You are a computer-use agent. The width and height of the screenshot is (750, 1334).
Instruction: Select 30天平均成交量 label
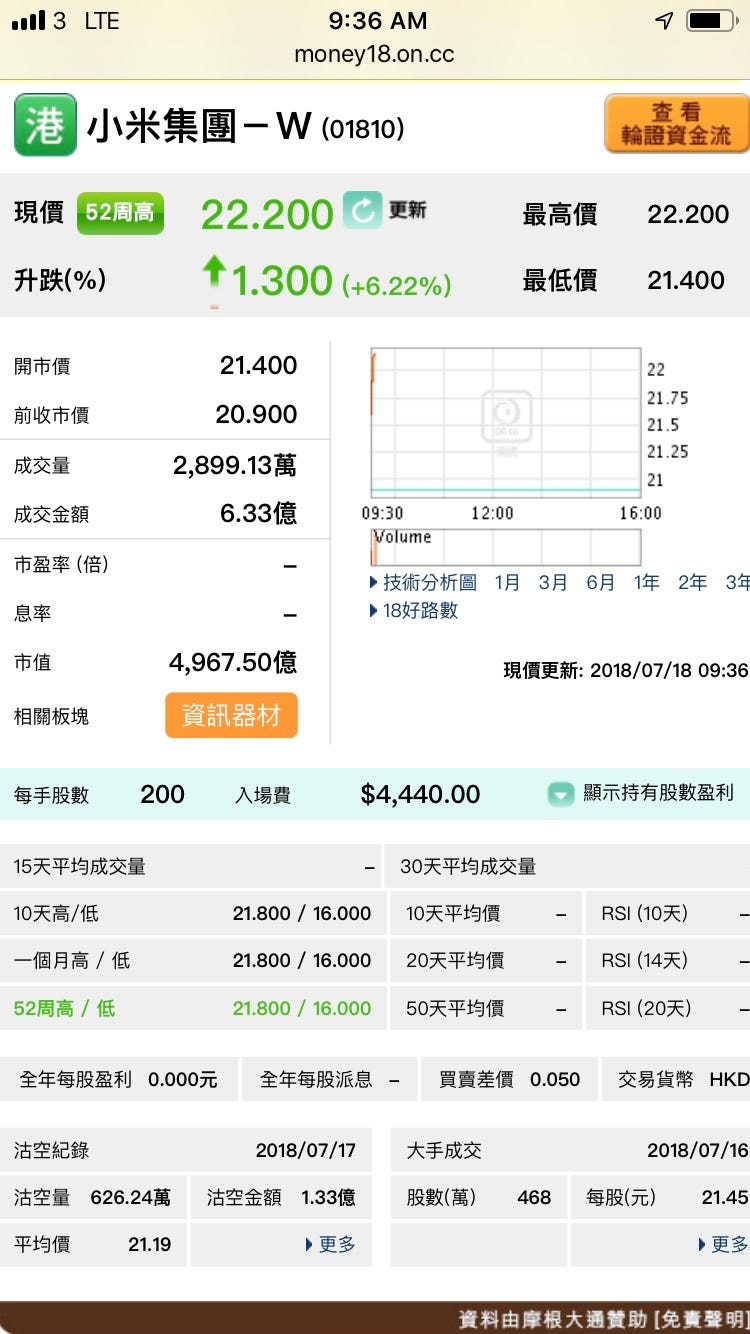point(468,867)
